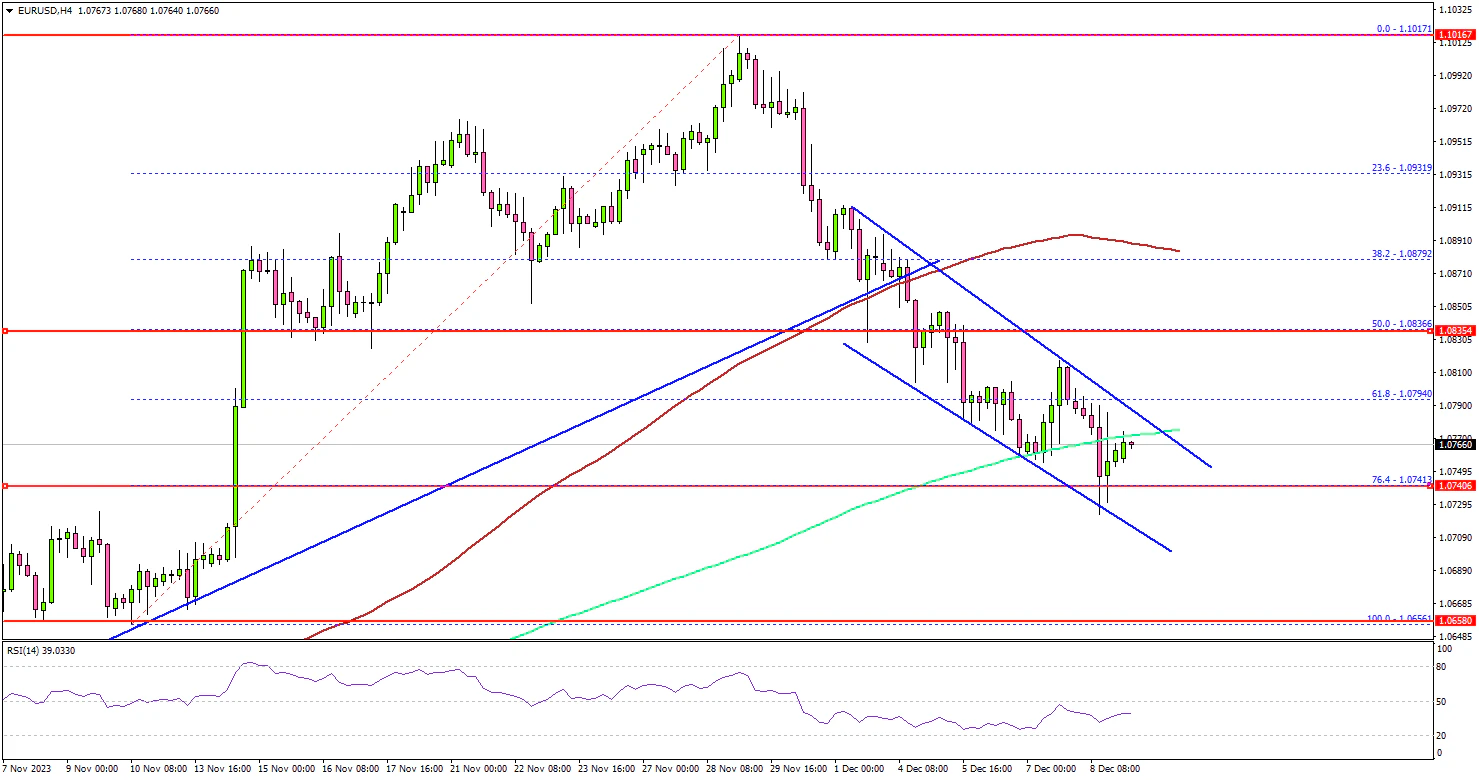Click the RSI 50 level scale mark
The height and width of the screenshot is (780, 1479).
tap(1441, 702)
